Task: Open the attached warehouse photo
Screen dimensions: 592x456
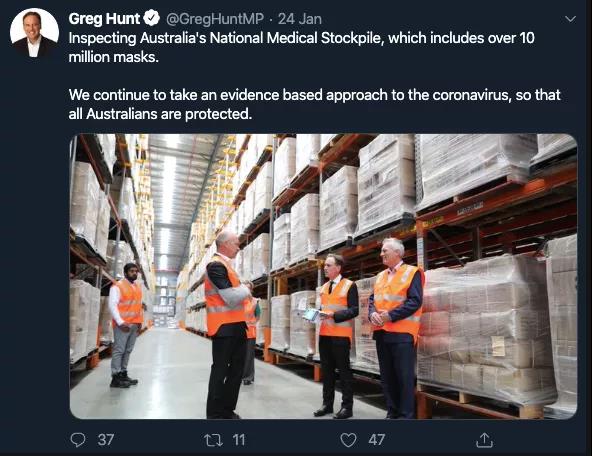Action: pos(323,276)
